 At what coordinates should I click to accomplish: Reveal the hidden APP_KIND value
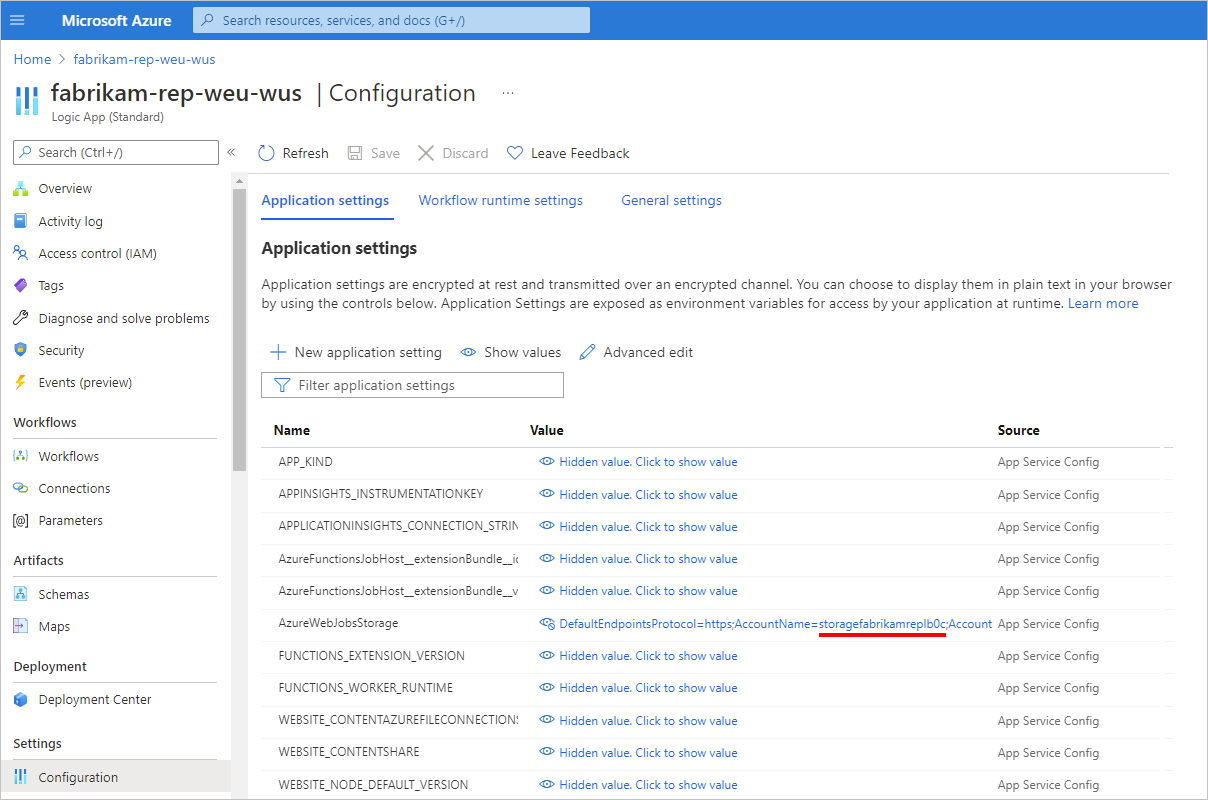pos(648,462)
